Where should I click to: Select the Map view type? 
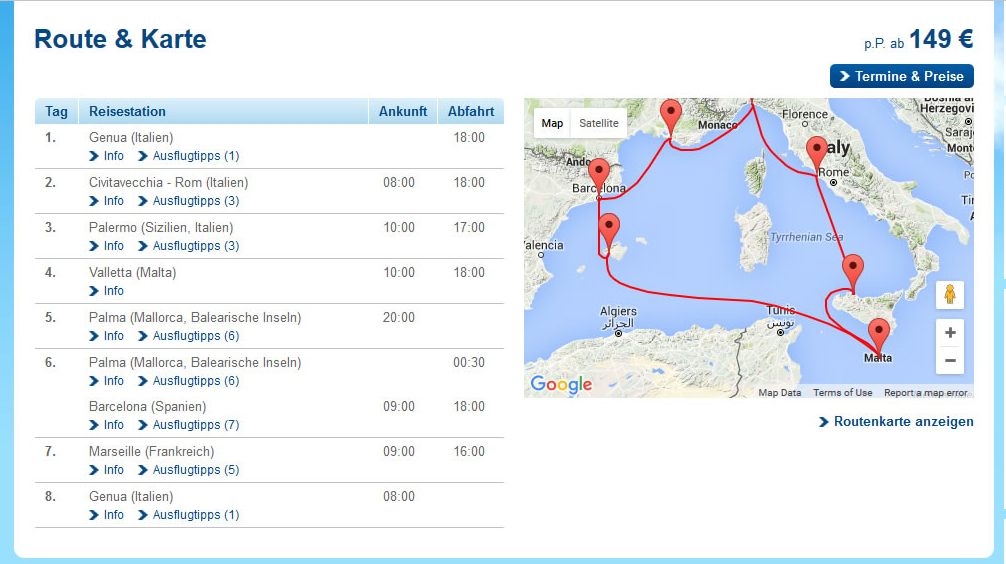point(552,123)
